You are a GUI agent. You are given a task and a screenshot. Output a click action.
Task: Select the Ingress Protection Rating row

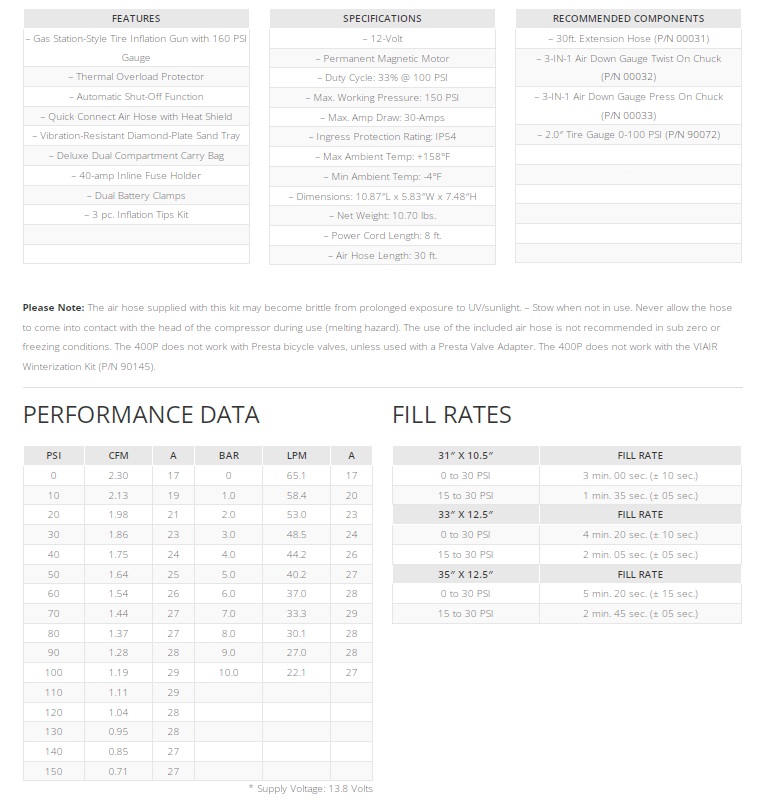(x=382, y=136)
